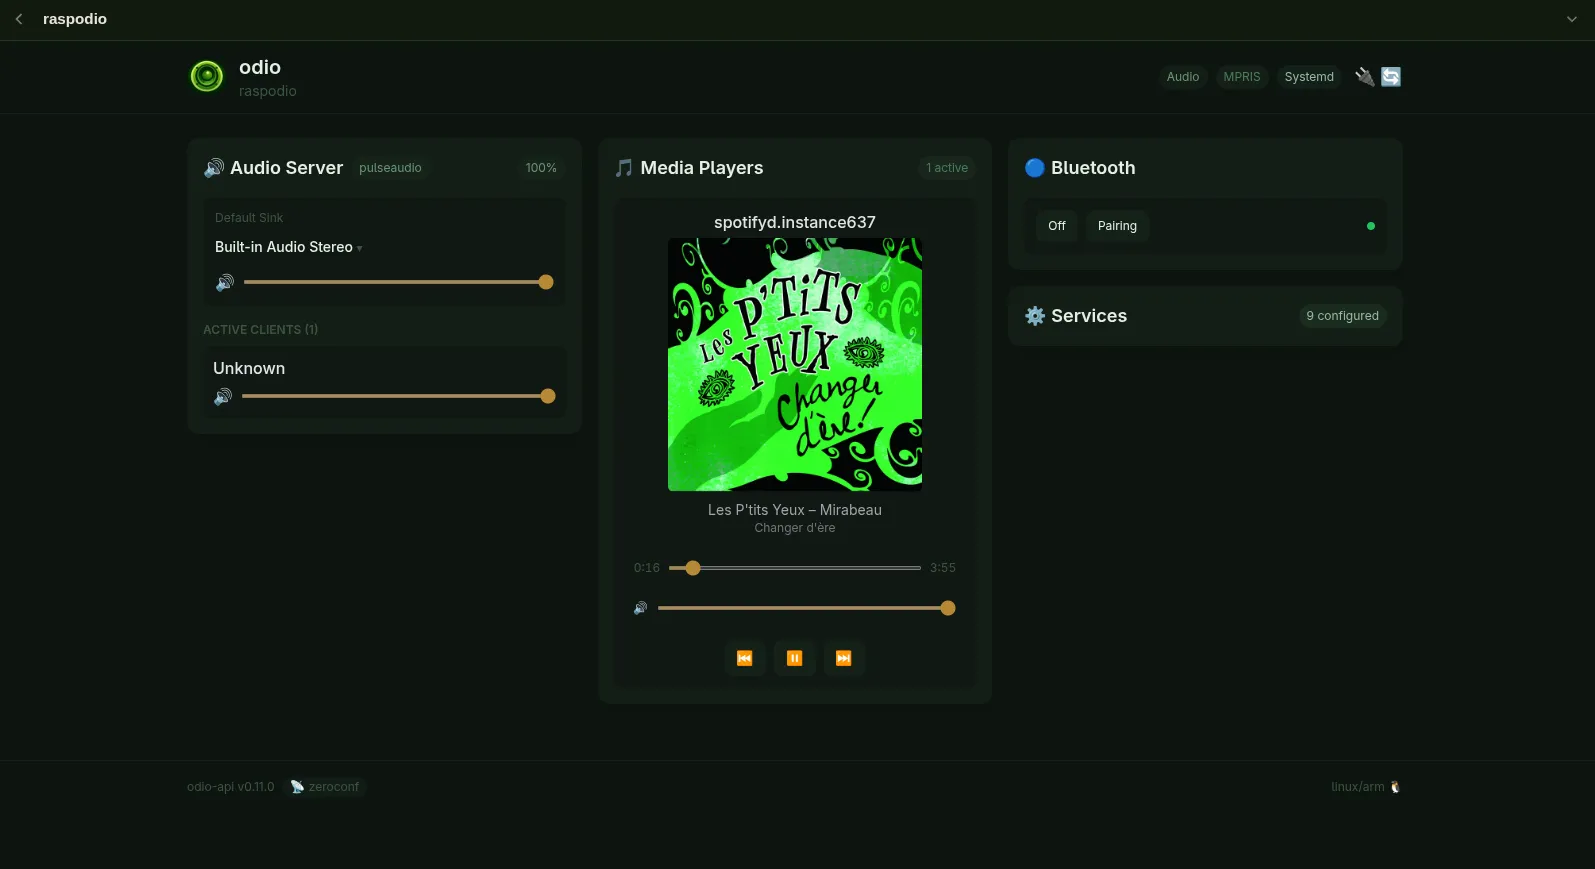This screenshot has height=869, width=1595.
Task: Select the Systemd tag in header
Action: [x=1309, y=77]
